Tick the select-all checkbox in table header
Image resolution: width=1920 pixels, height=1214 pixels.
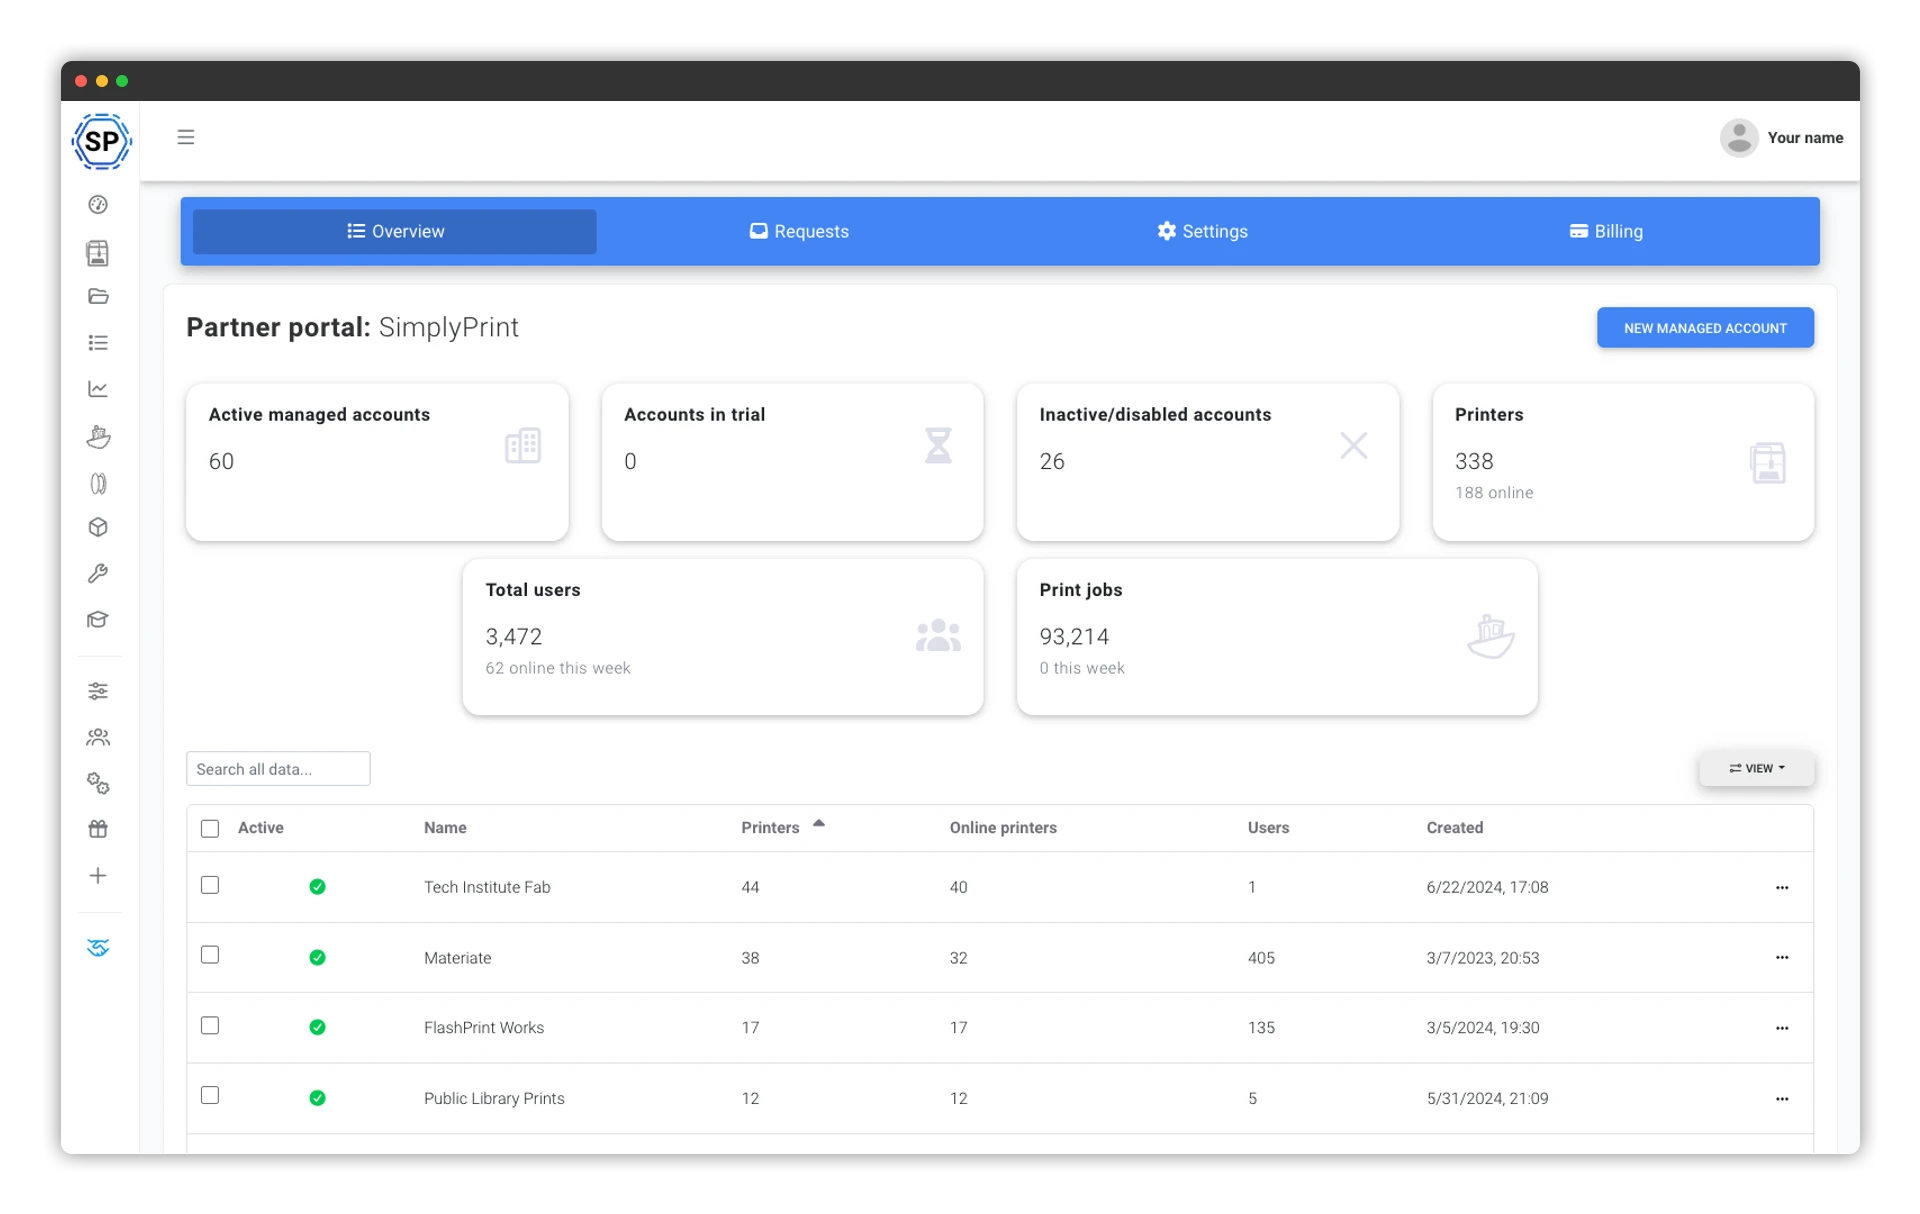210,828
